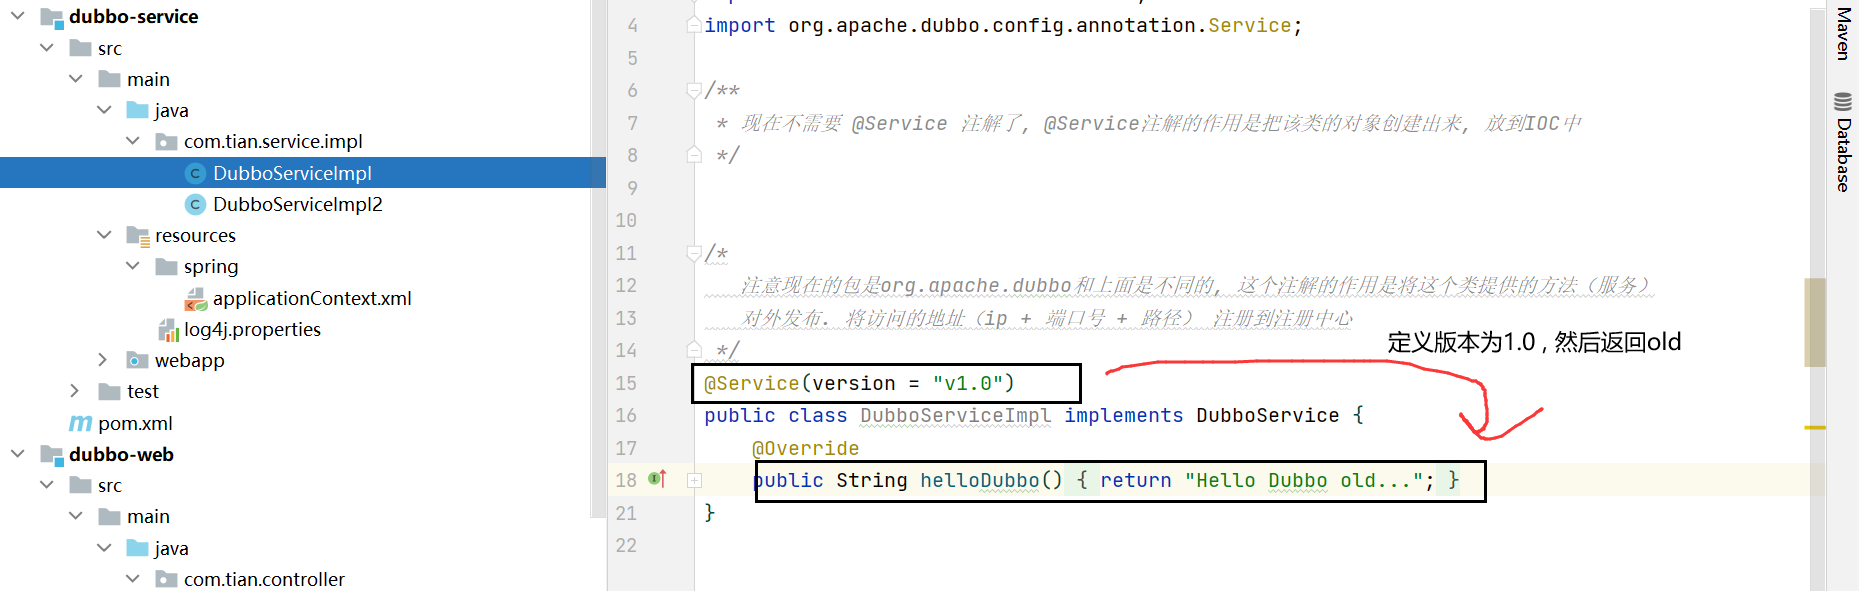
Task: Click the log4j properties file icon
Action: tap(168, 330)
